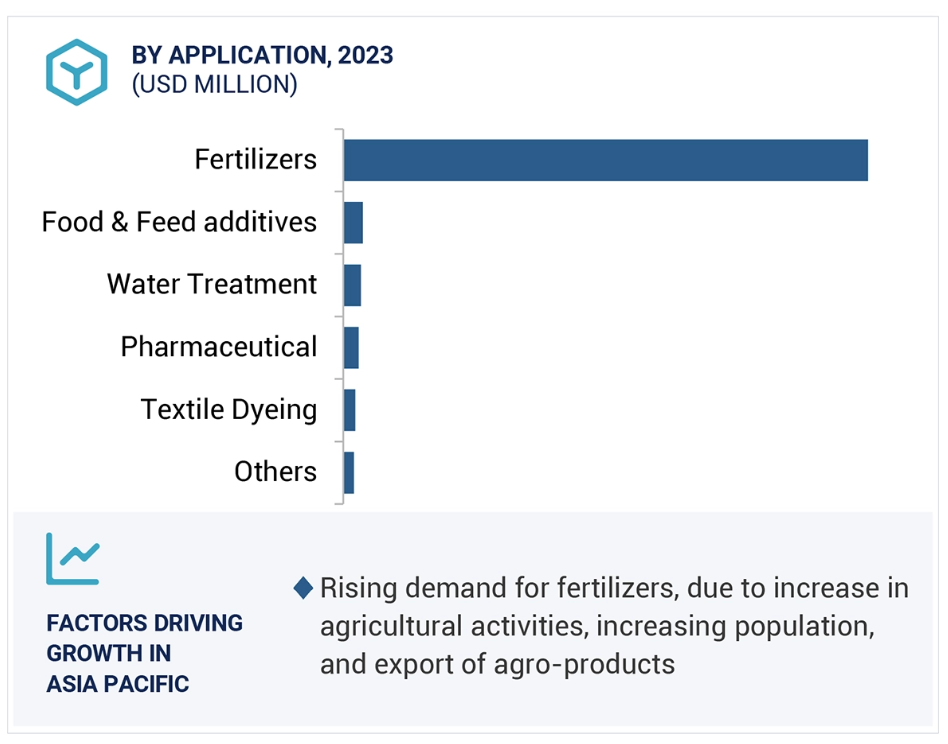This screenshot has width=948, height=744.
Task: Click the Others category label
Action: point(276,471)
